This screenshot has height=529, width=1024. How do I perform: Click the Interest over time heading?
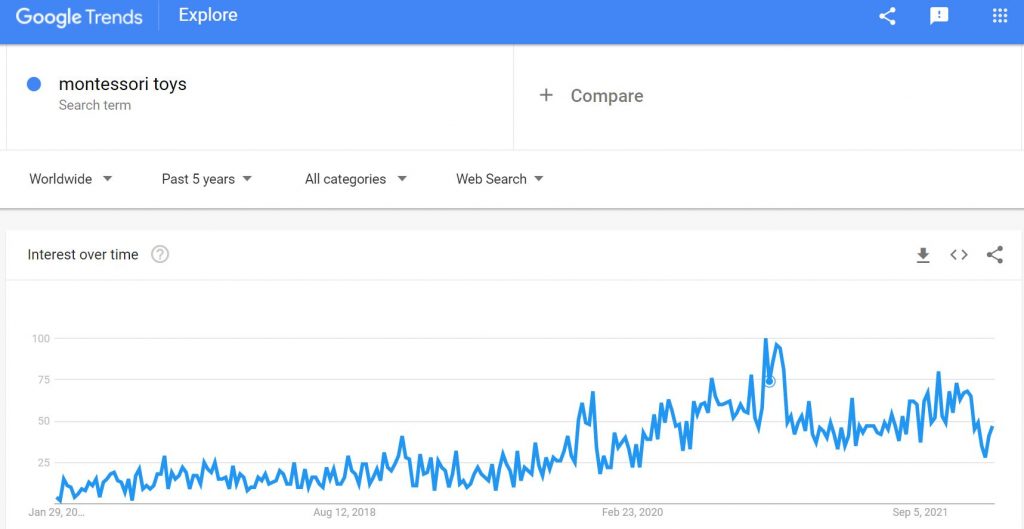coord(83,255)
